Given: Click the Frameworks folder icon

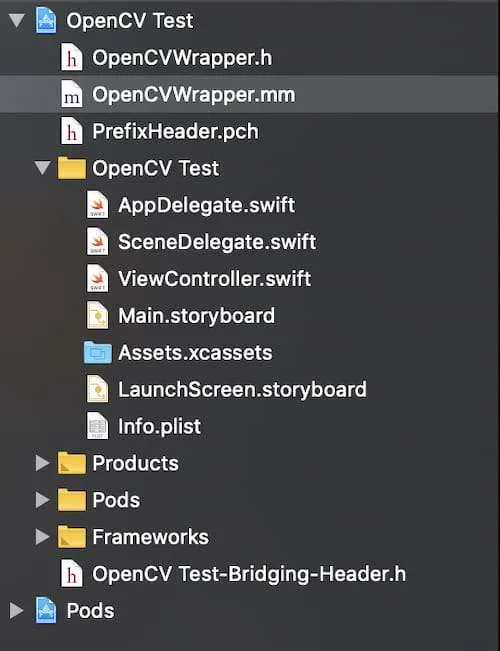Looking at the screenshot, I should tap(72, 537).
